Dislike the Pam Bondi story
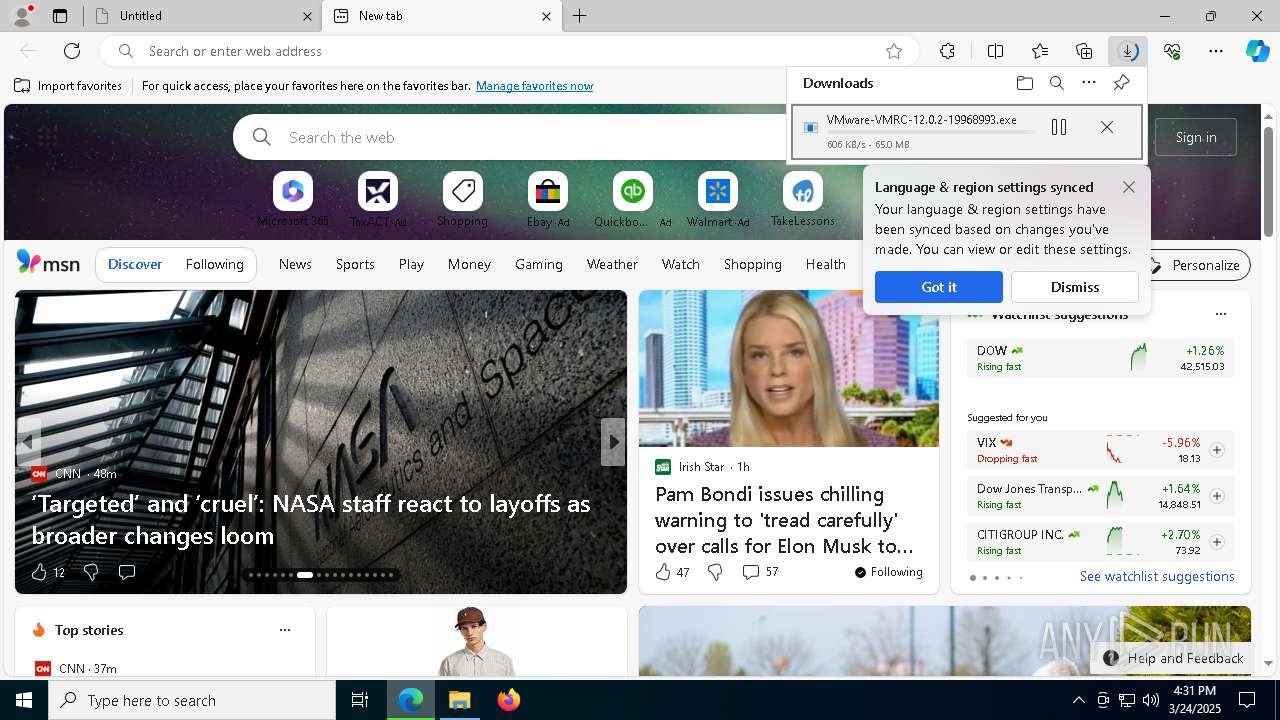The width and height of the screenshot is (1280, 720). [715, 572]
